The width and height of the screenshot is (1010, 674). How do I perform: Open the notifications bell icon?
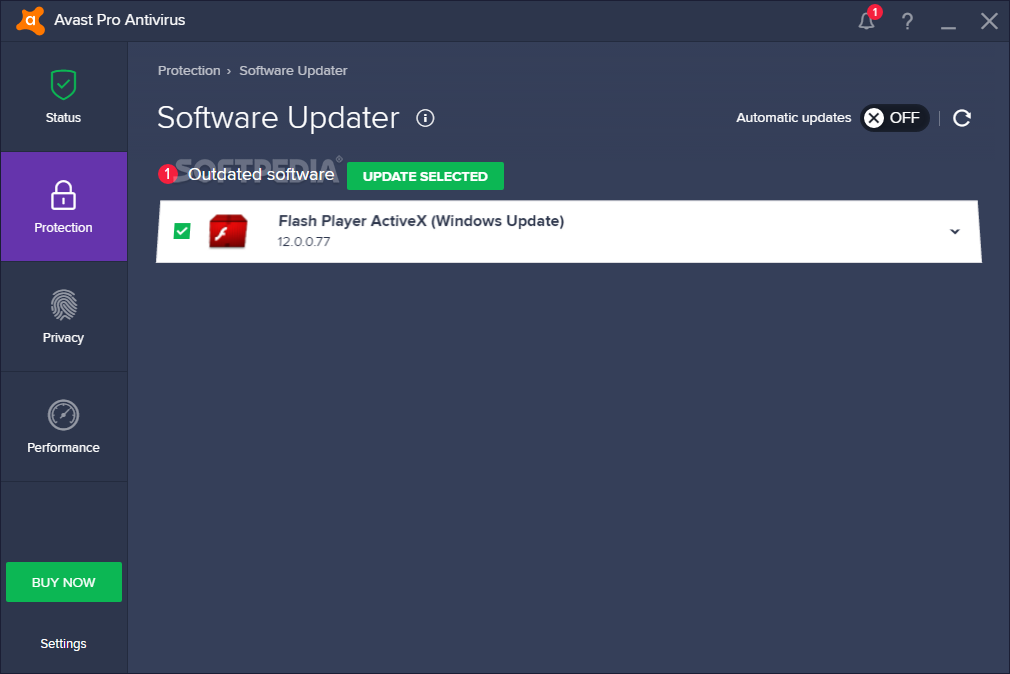(867, 21)
